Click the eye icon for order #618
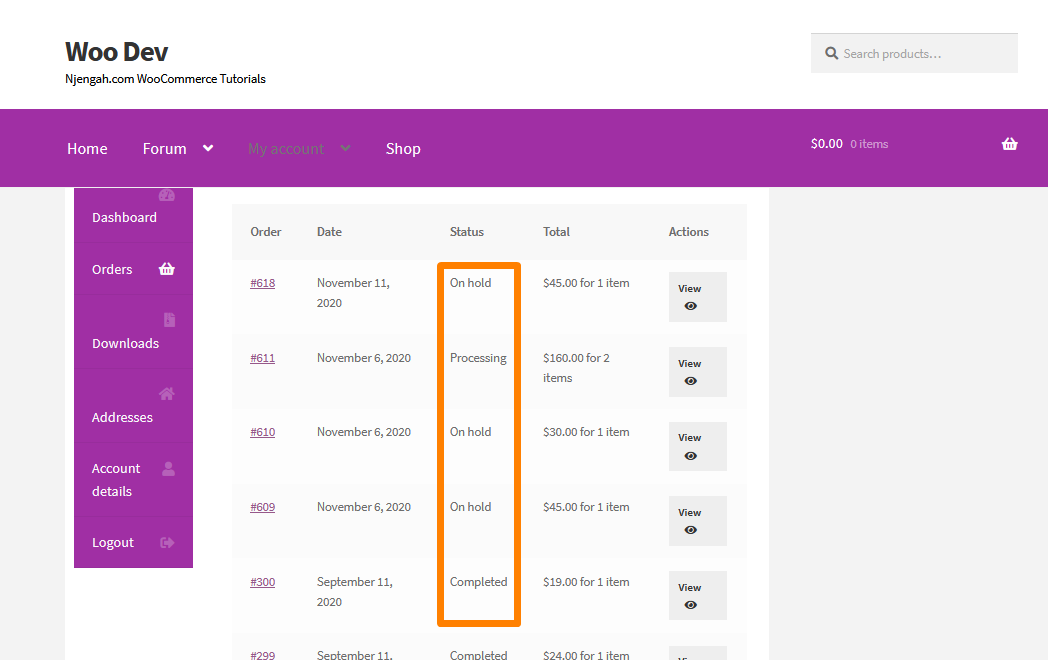Screen dimensions: 1048x660 pyautogui.click(x=690, y=306)
